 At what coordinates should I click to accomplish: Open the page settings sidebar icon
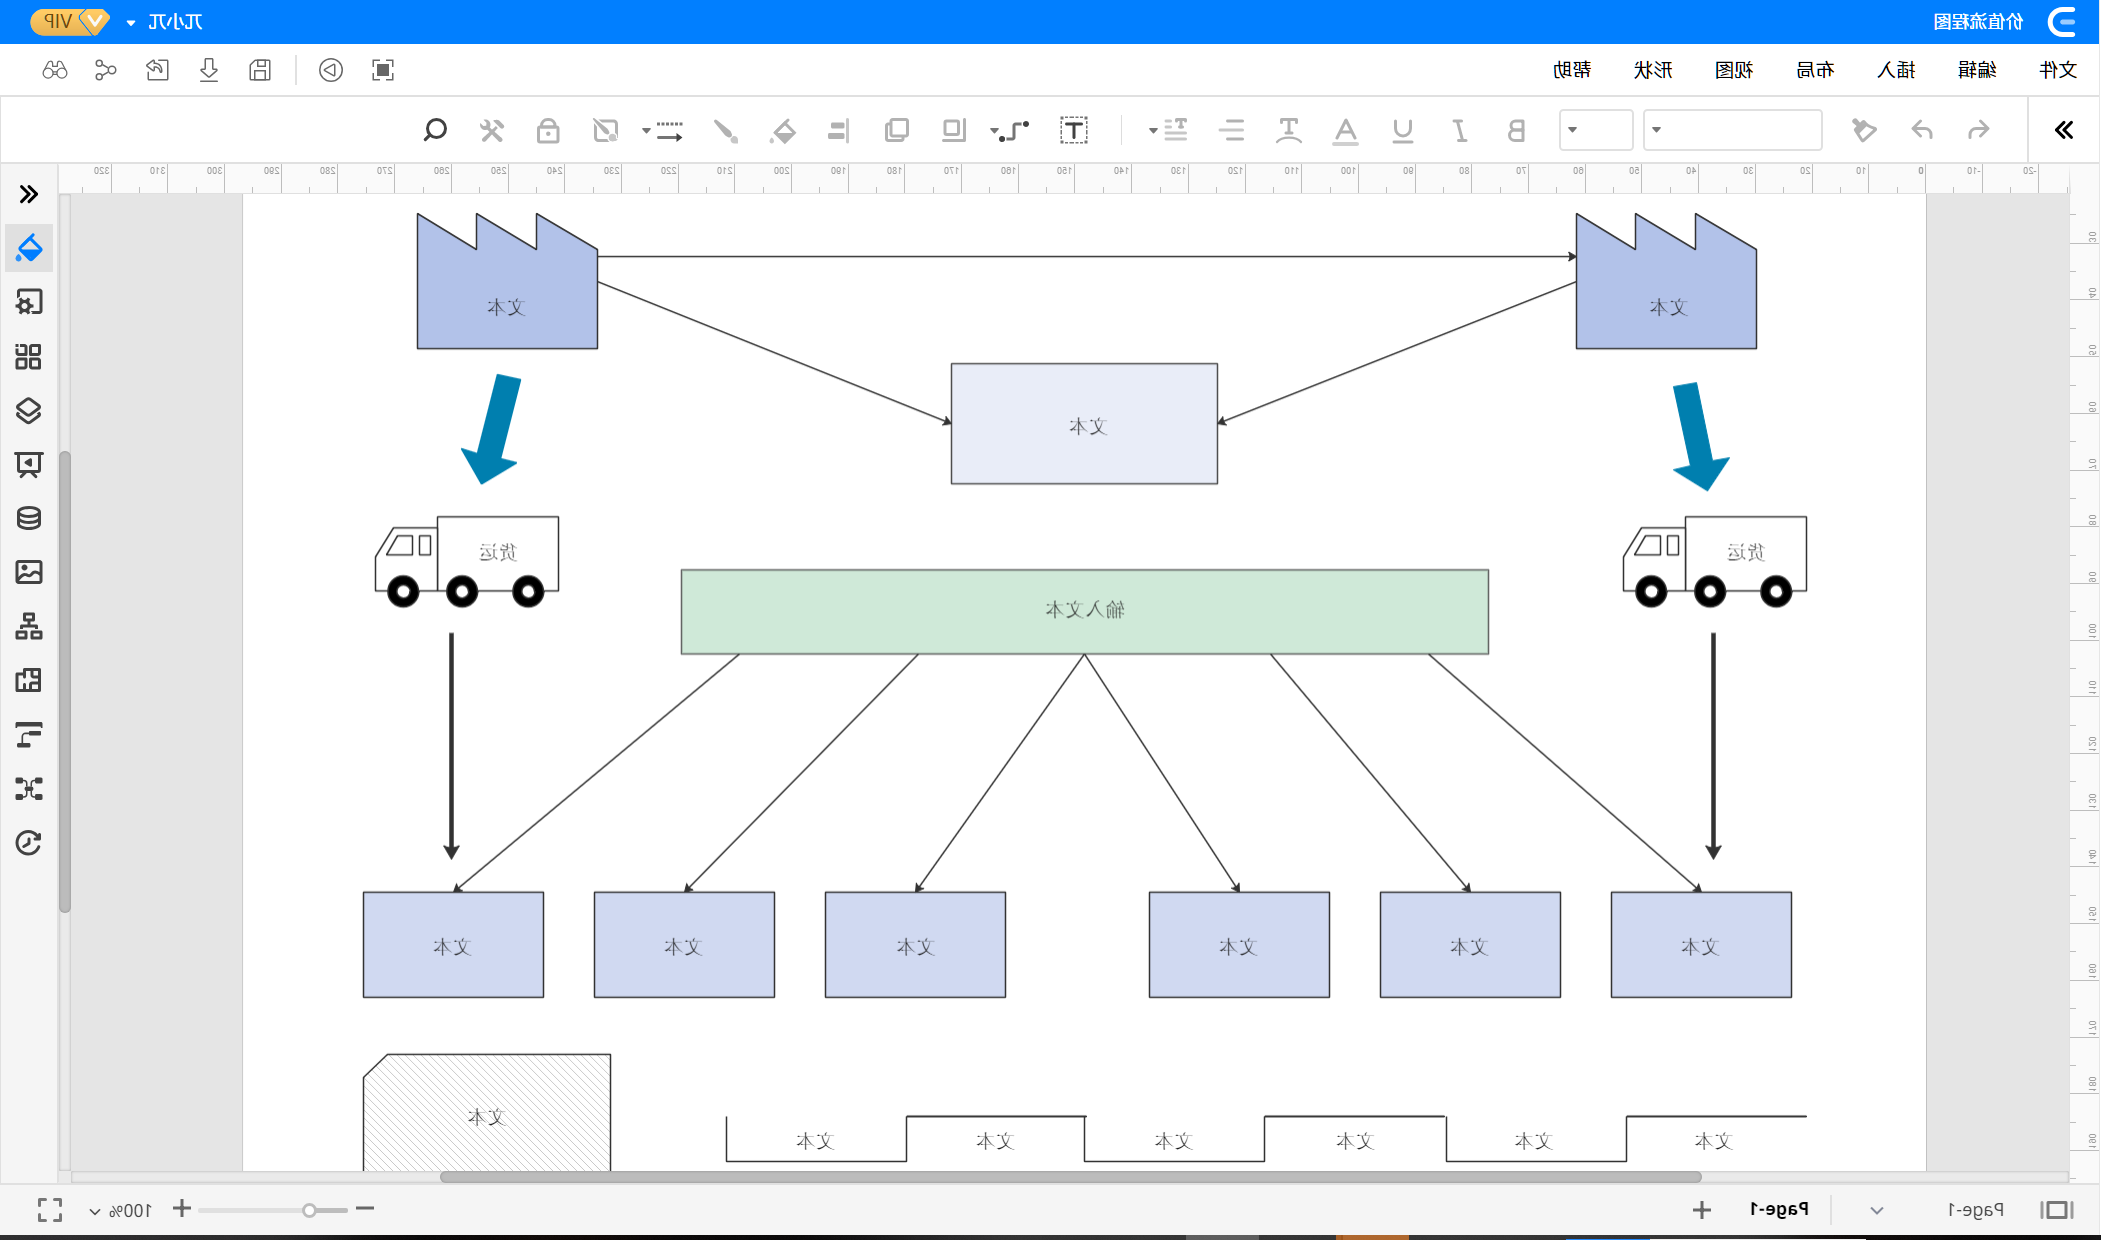click(29, 302)
